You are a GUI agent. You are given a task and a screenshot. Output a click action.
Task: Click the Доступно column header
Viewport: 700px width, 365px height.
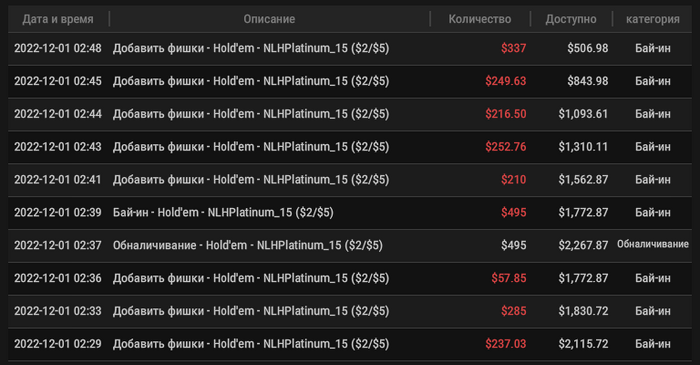coord(571,19)
